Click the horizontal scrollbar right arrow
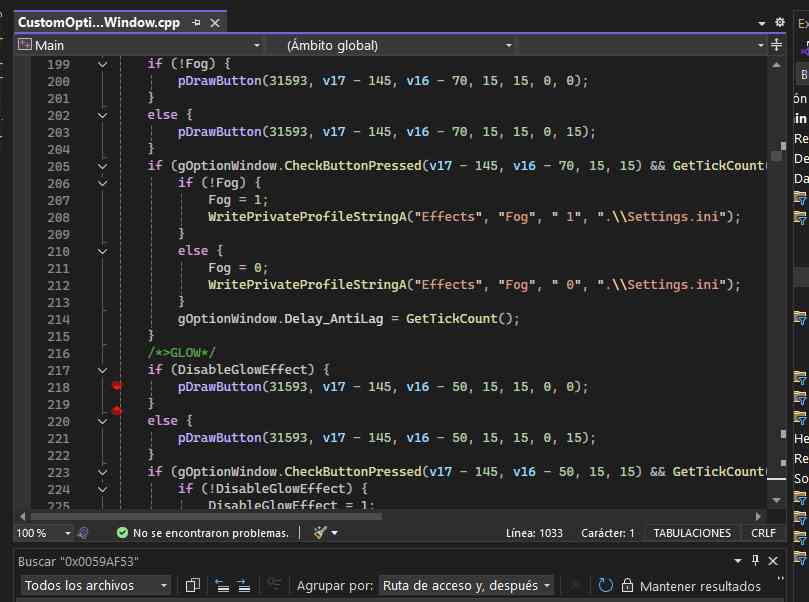Screen dimensions: 809x602 pyautogui.click(x=757, y=516)
